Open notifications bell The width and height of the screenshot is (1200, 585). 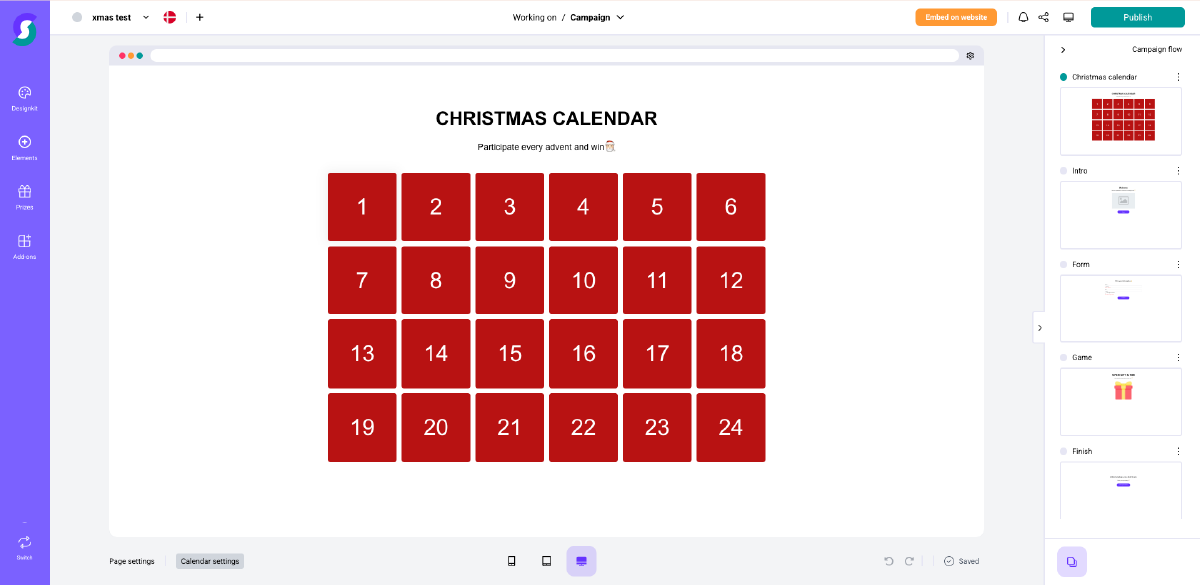tap(1023, 17)
